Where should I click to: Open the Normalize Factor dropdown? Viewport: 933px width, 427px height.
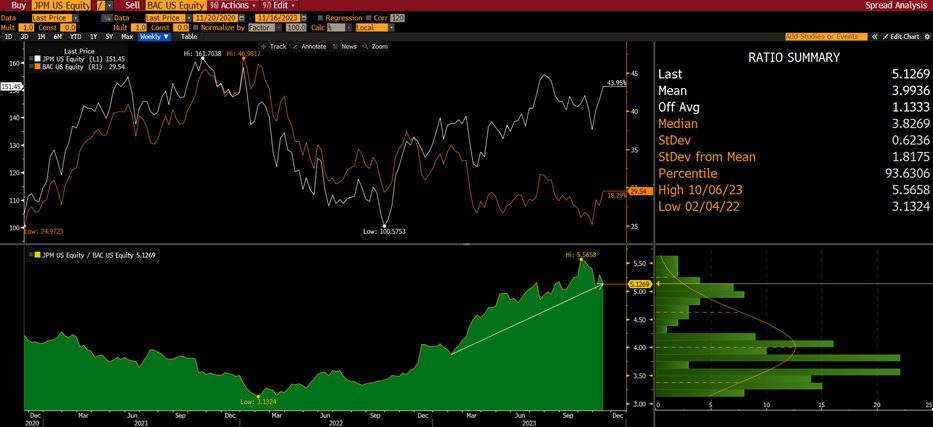point(278,27)
